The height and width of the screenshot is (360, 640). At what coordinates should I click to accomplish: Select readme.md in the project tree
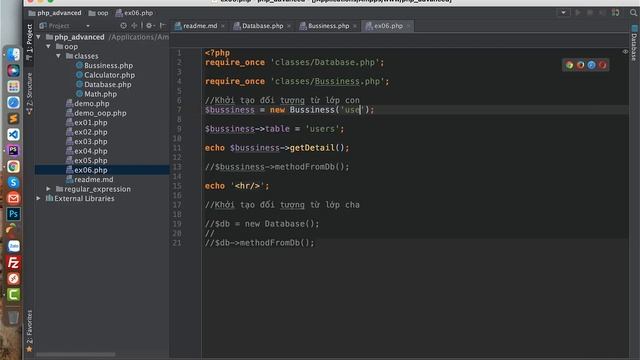[90, 180]
